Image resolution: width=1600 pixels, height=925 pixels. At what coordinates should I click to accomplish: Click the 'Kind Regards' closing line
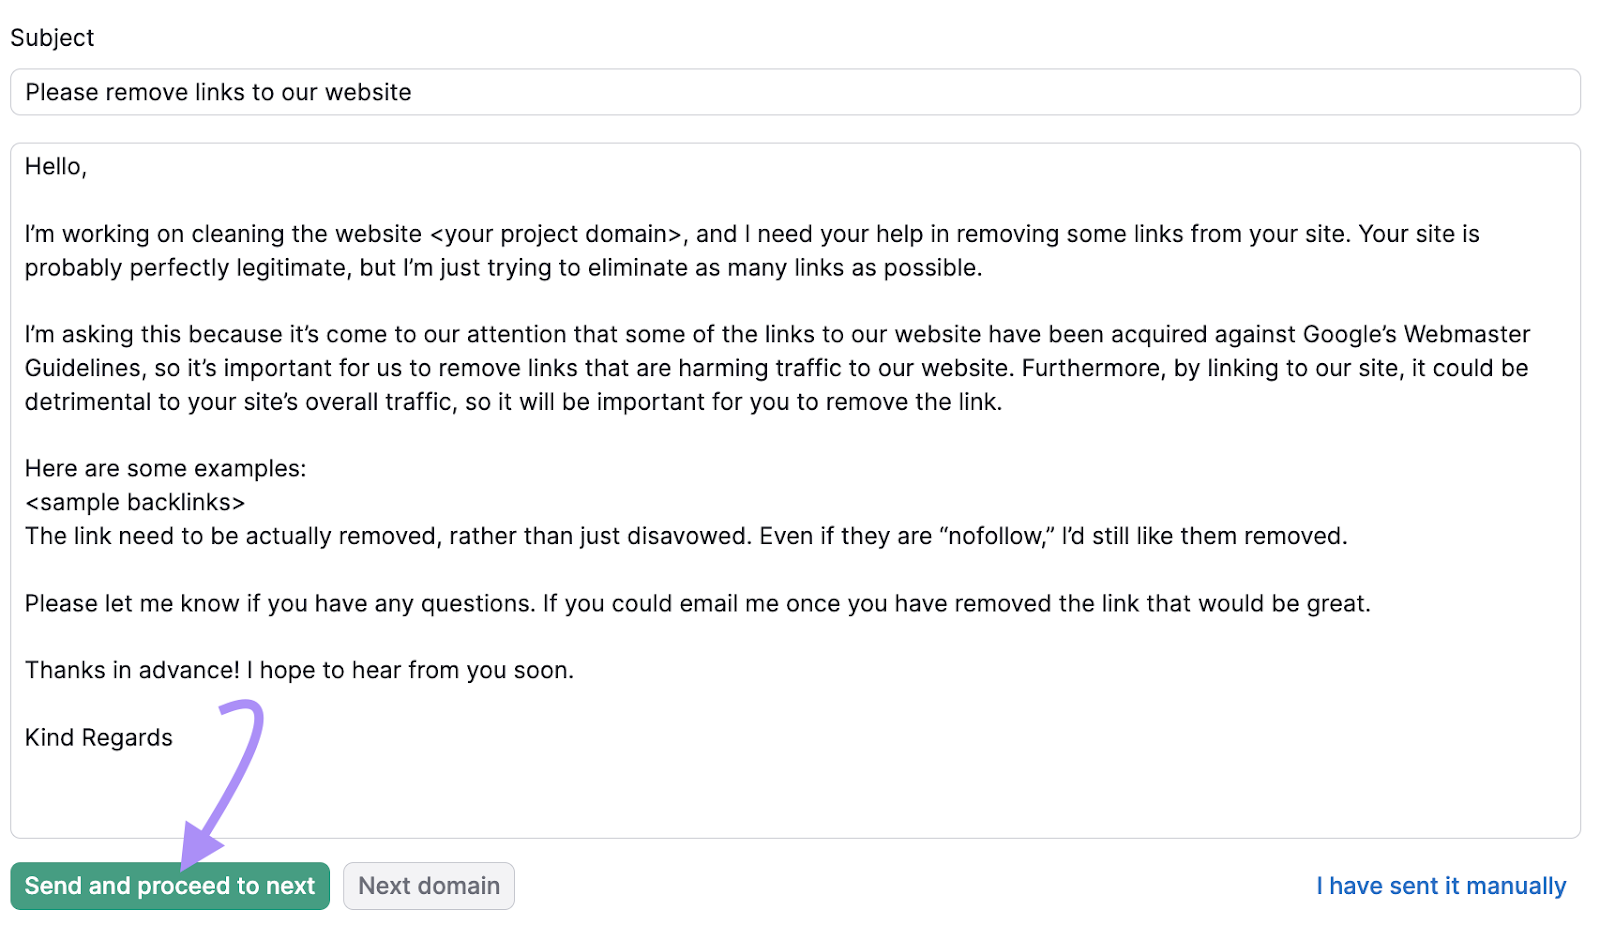[98, 737]
